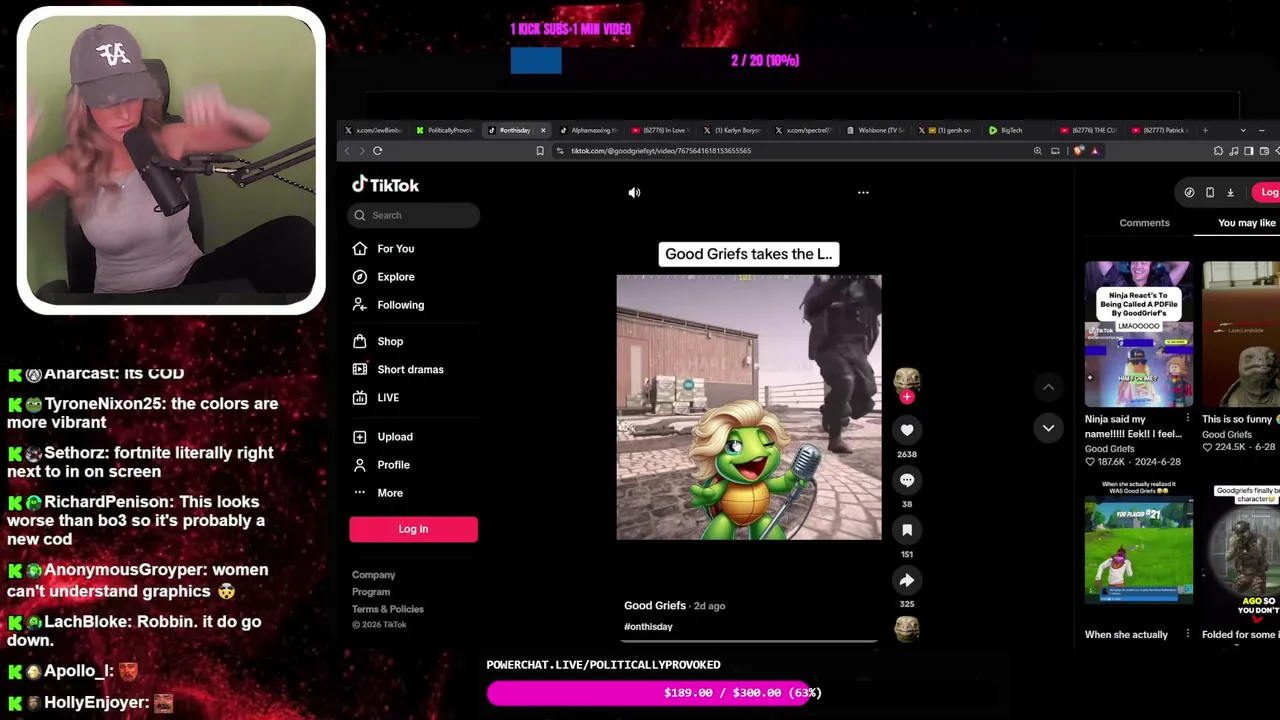The width and height of the screenshot is (1280, 720).
Task: Click the browser address bar URL
Action: tap(661, 151)
